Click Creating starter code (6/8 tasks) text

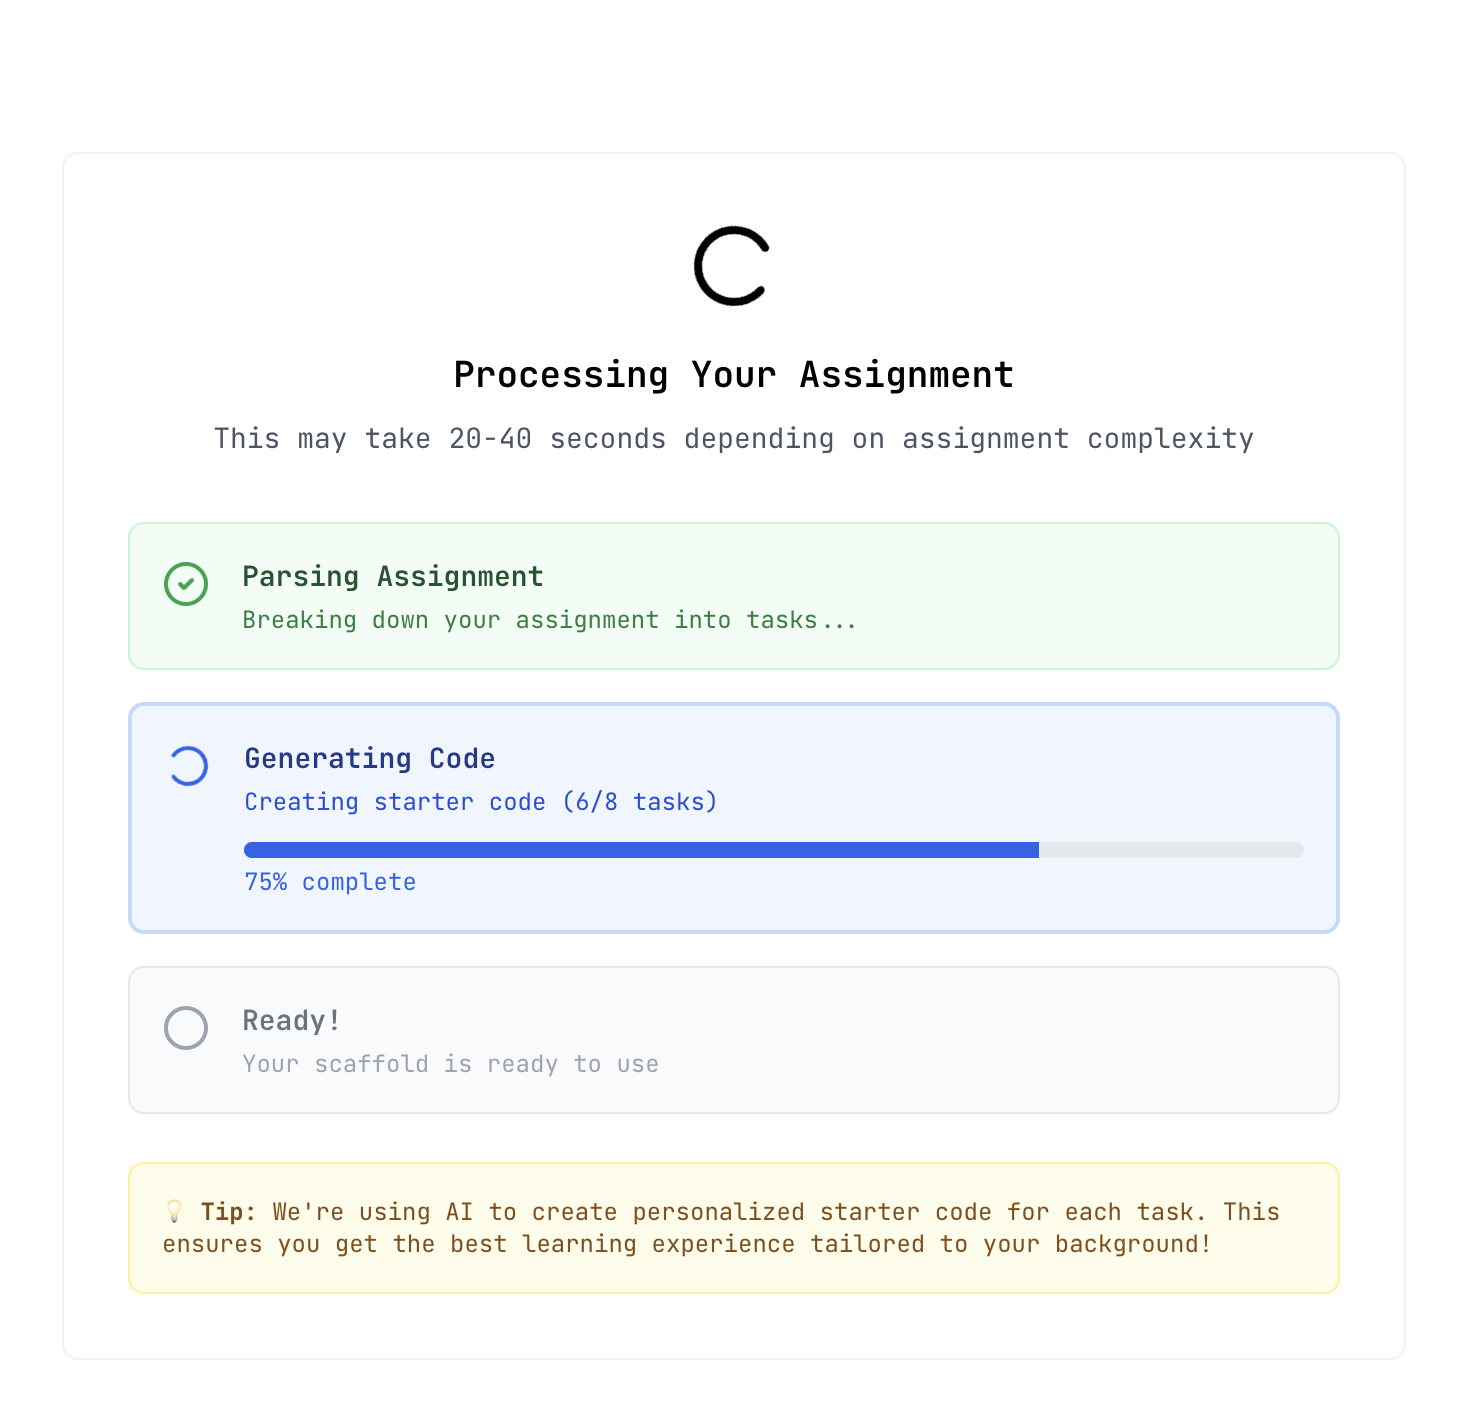pyautogui.click(x=480, y=802)
